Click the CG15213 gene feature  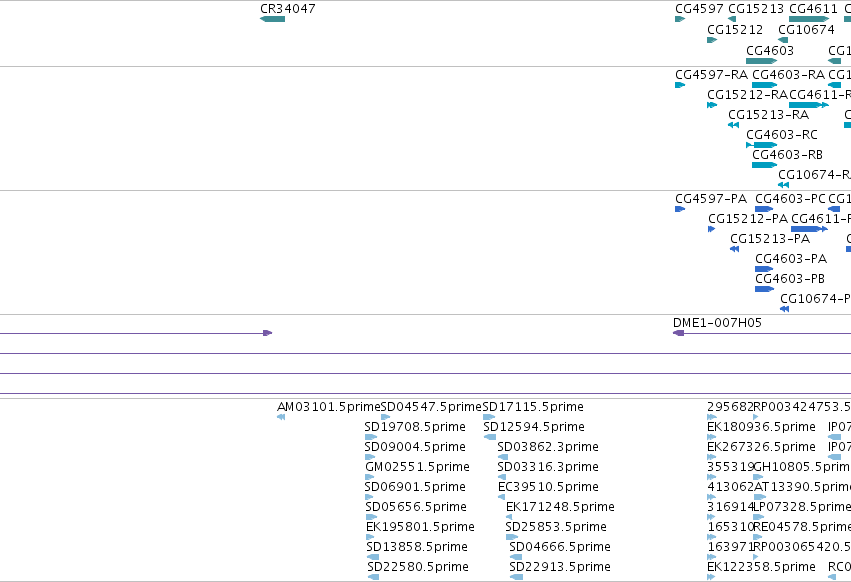[732, 19]
